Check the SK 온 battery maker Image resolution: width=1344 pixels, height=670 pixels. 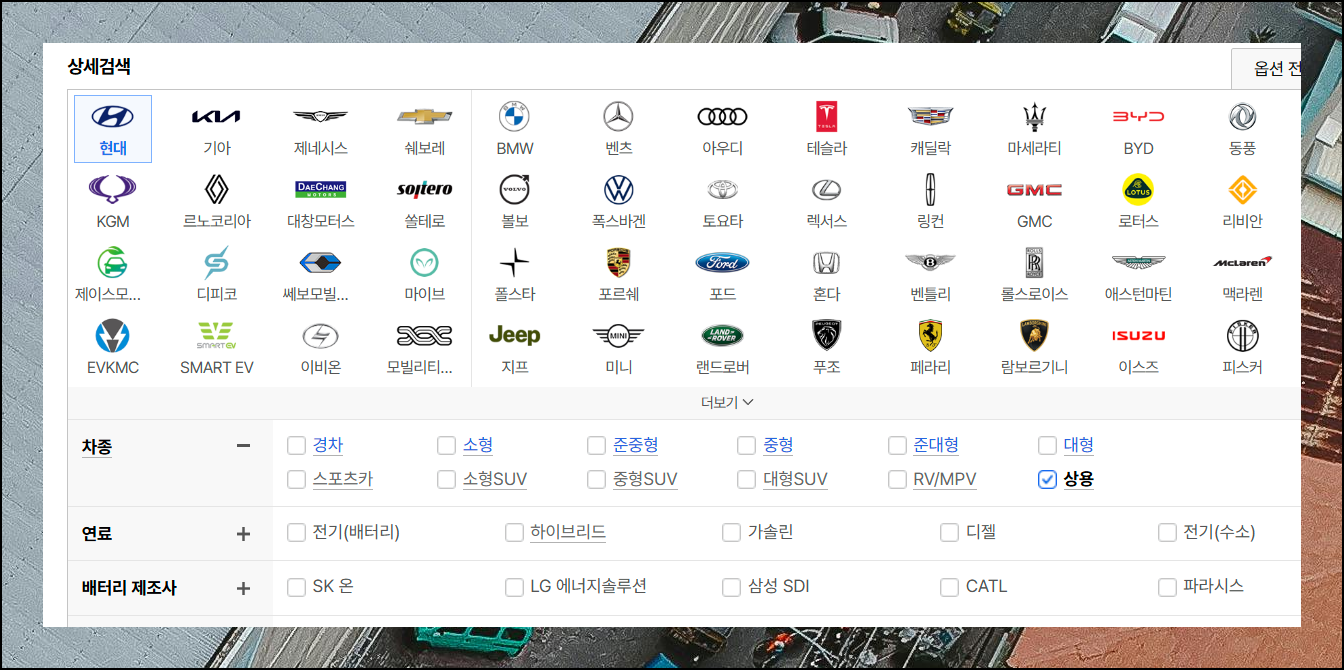tap(296, 587)
